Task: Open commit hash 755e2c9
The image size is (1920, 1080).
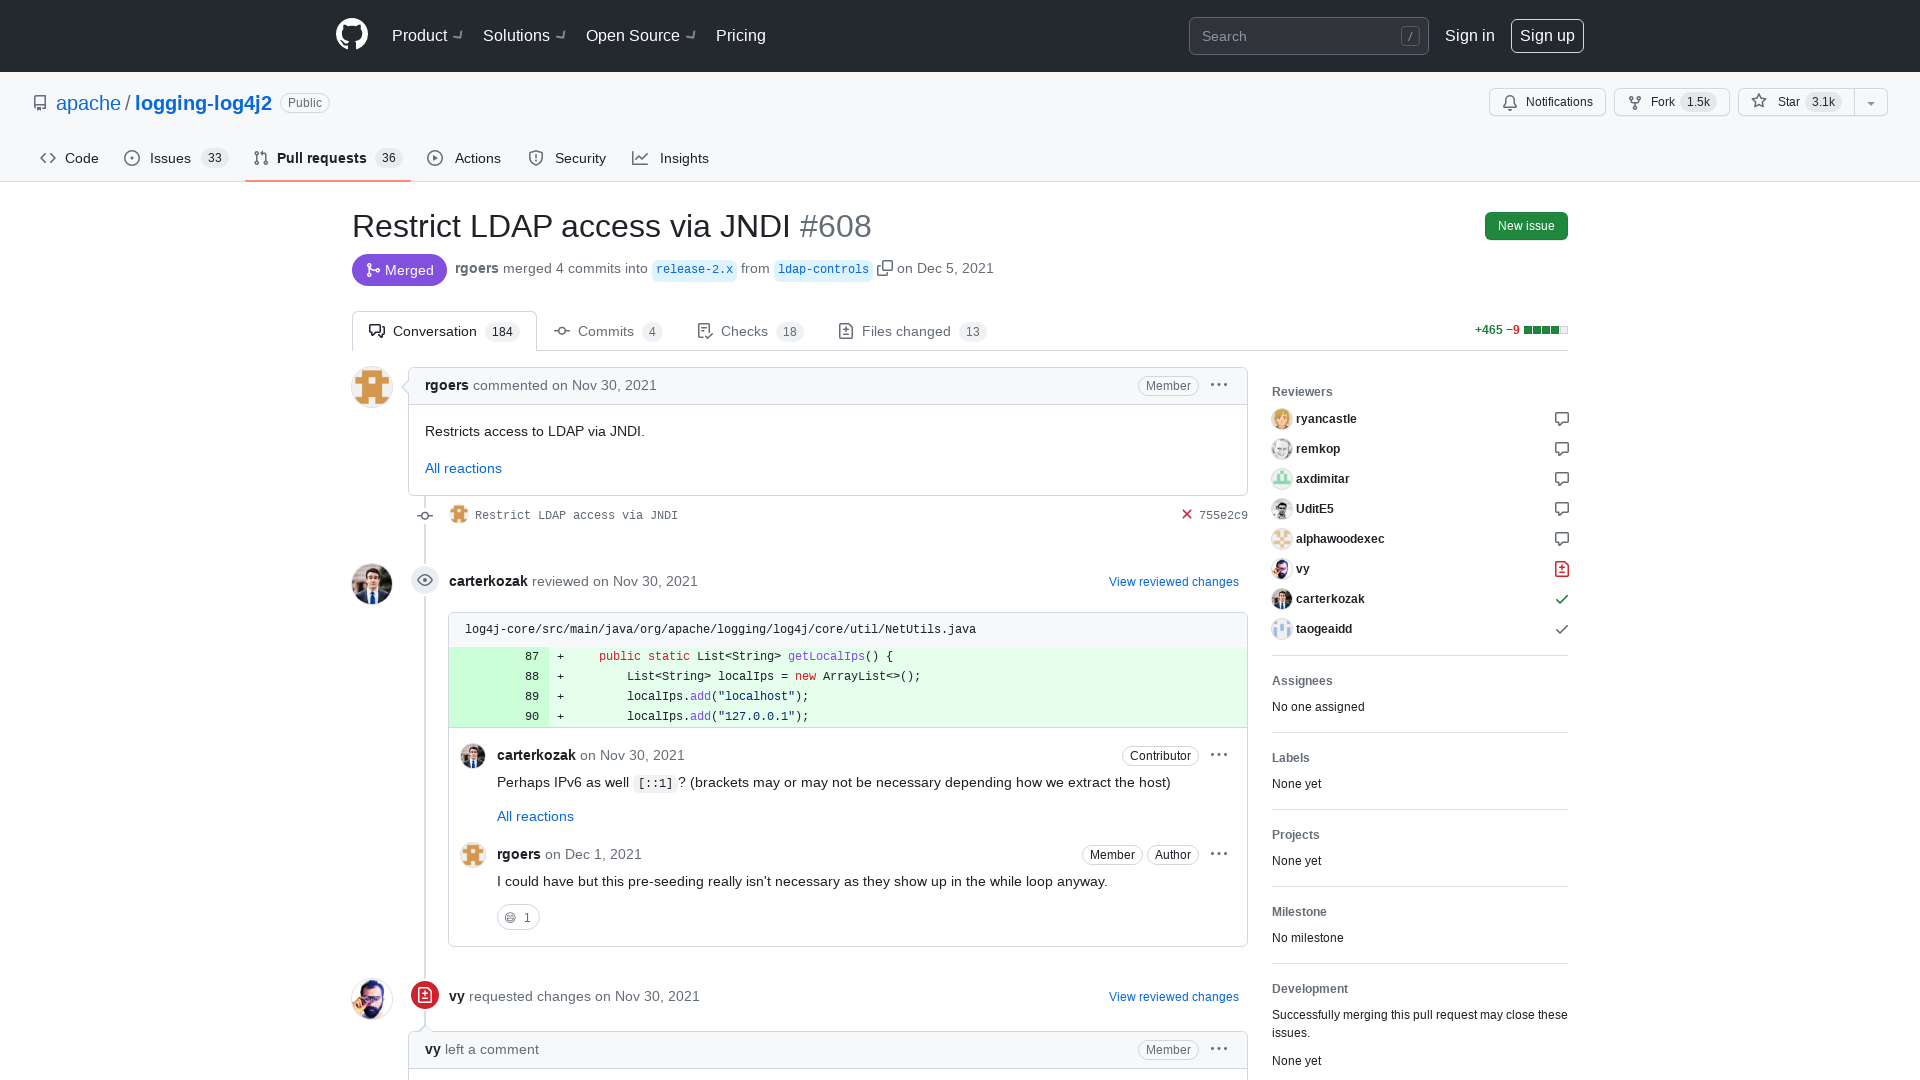Action: [1223, 515]
